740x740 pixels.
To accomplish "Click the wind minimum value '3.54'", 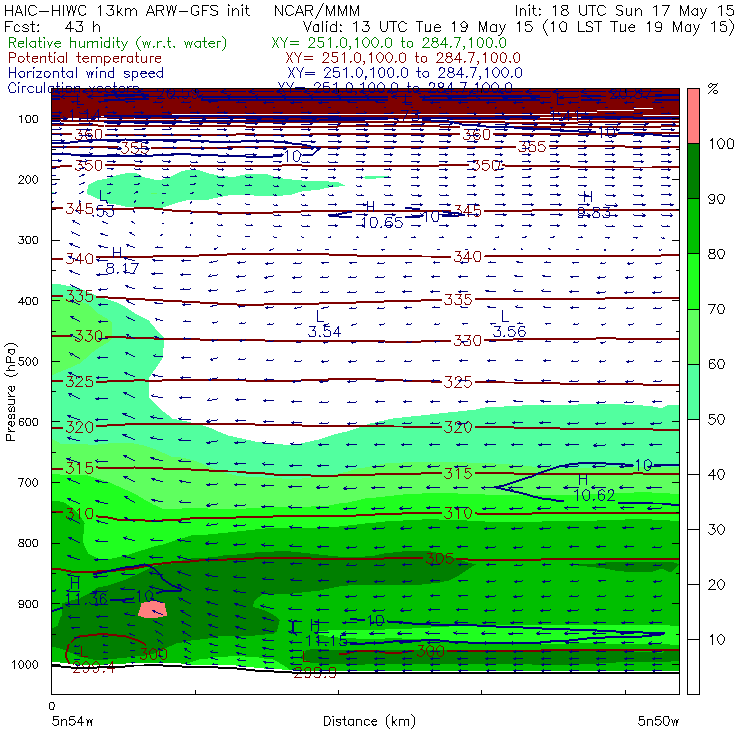I will [324, 332].
